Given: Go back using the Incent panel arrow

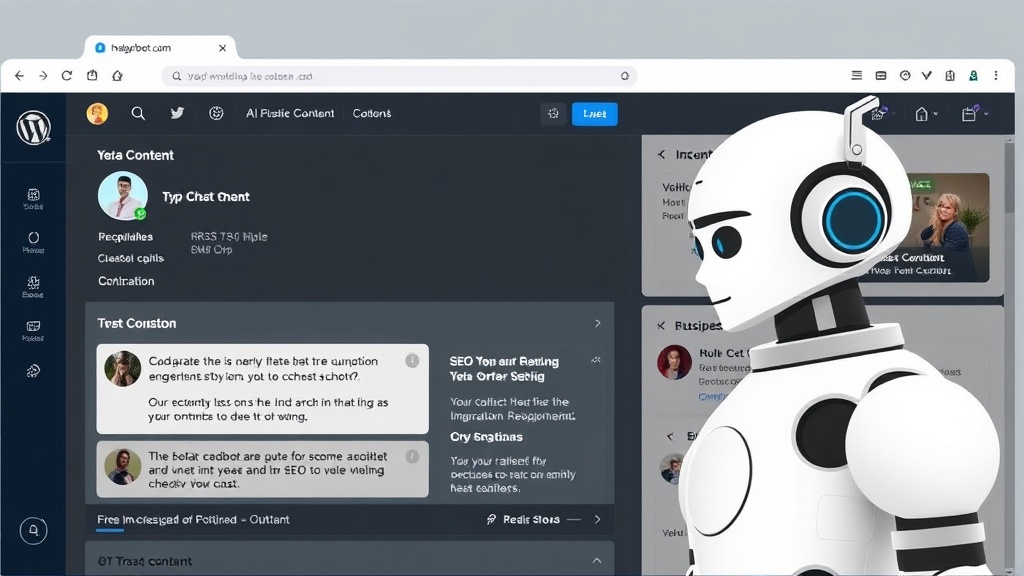Looking at the screenshot, I should (x=661, y=154).
